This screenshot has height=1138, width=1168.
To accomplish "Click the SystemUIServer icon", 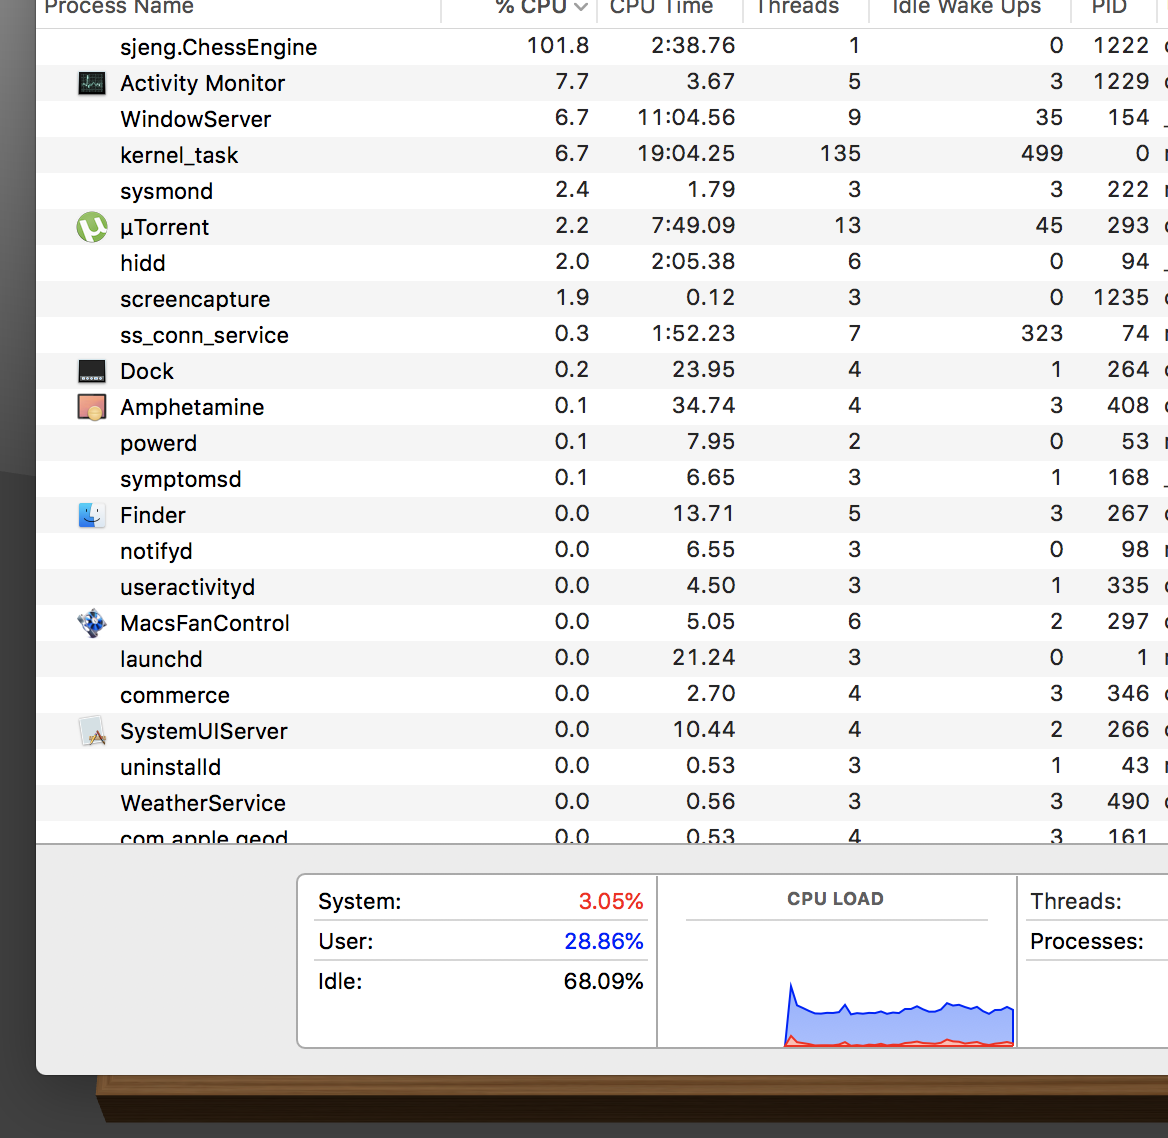I will coord(92,731).
